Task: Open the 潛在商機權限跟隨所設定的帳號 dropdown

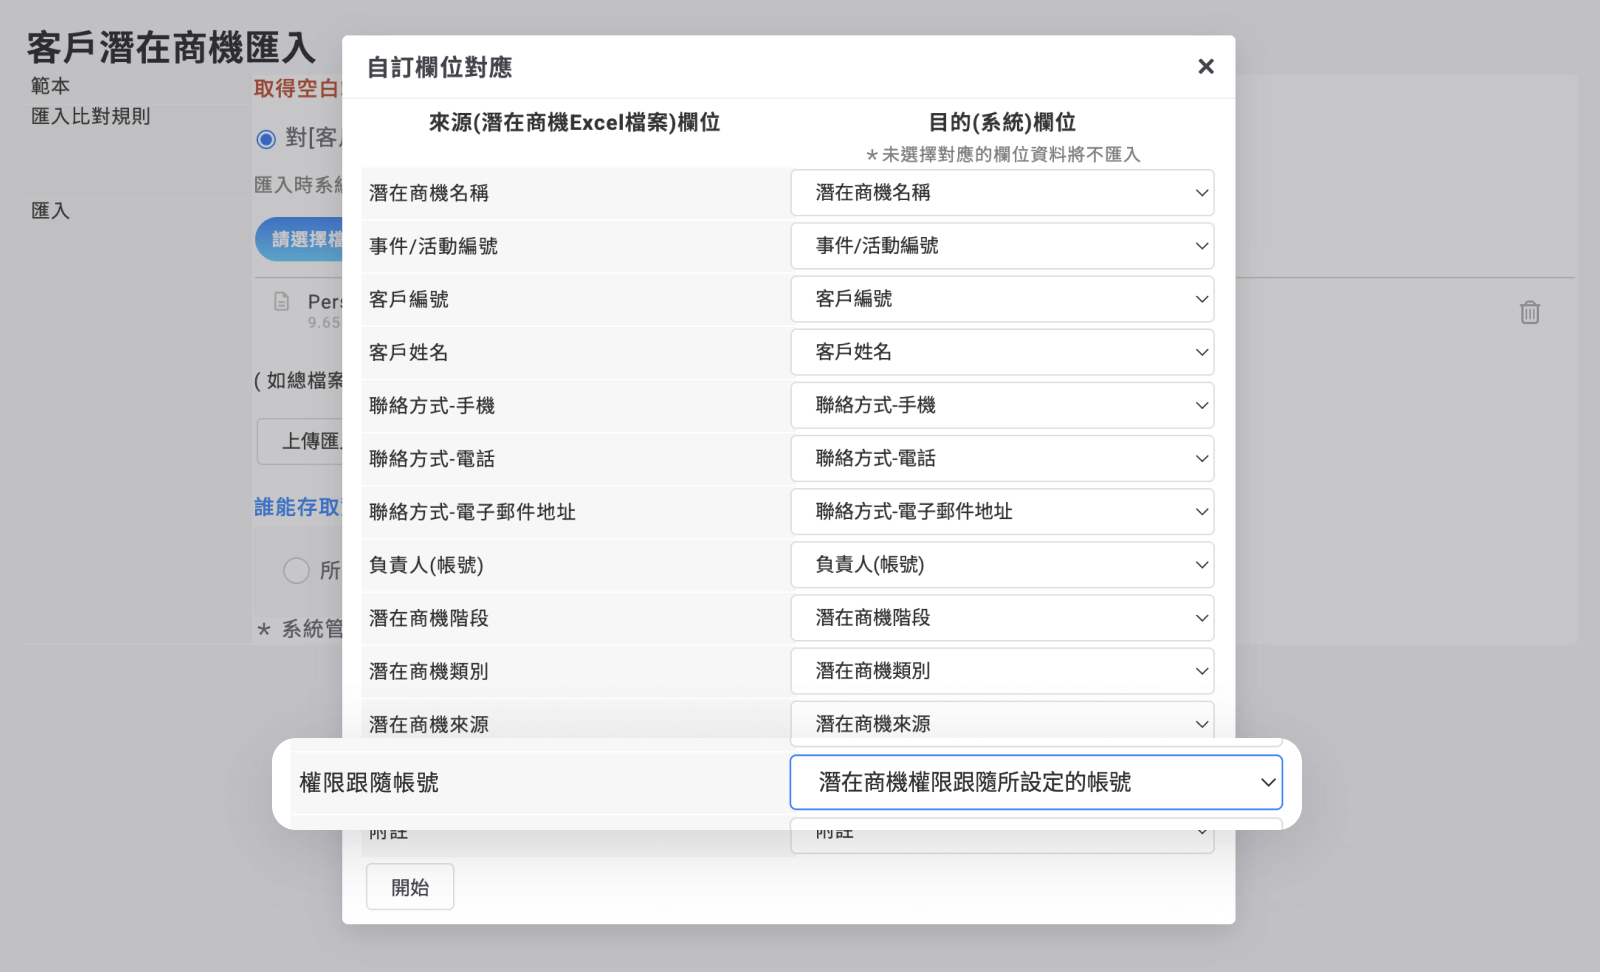Action: click(x=1036, y=782)
